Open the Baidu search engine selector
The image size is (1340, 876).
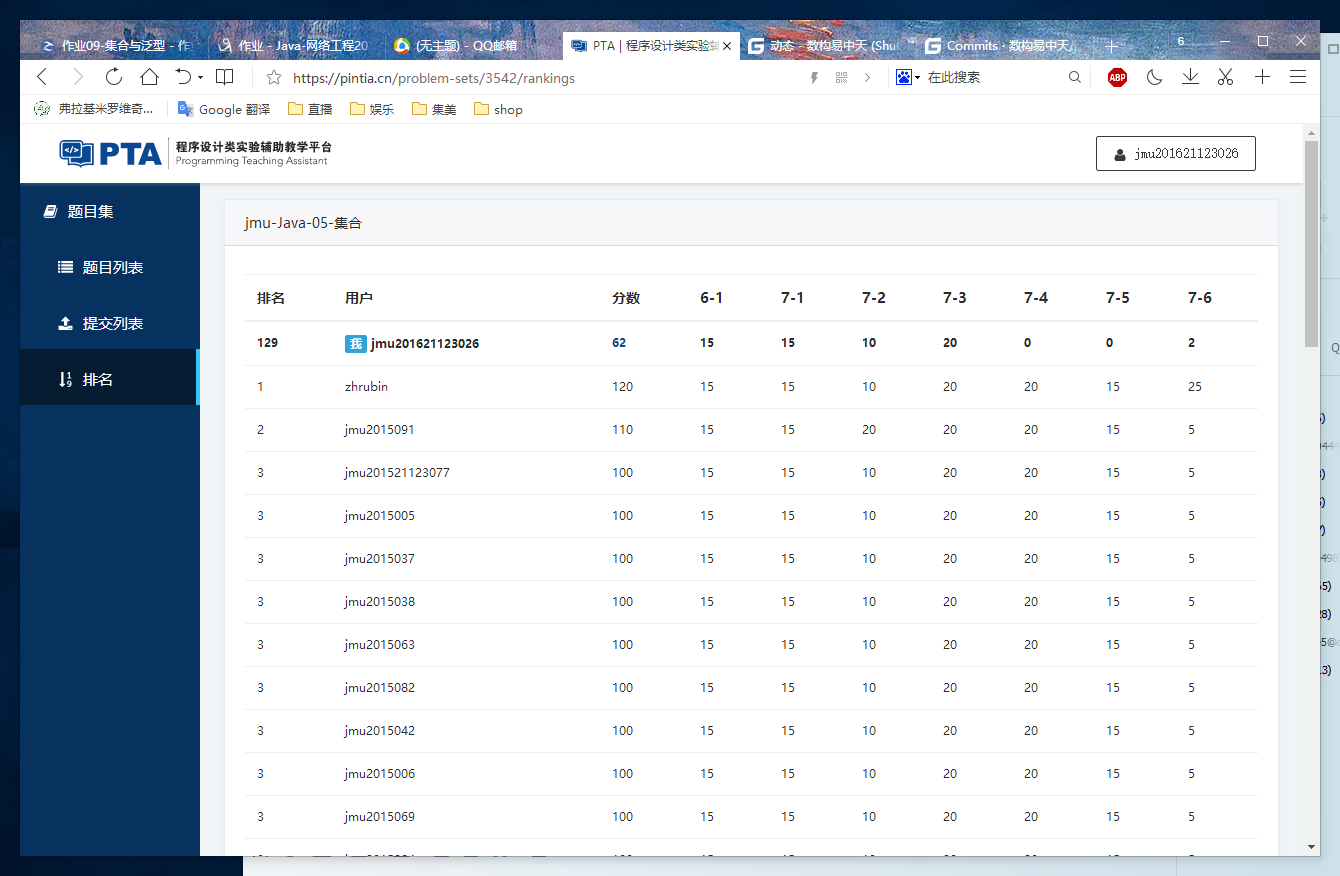pyautogui.click(x=907, y=77)
